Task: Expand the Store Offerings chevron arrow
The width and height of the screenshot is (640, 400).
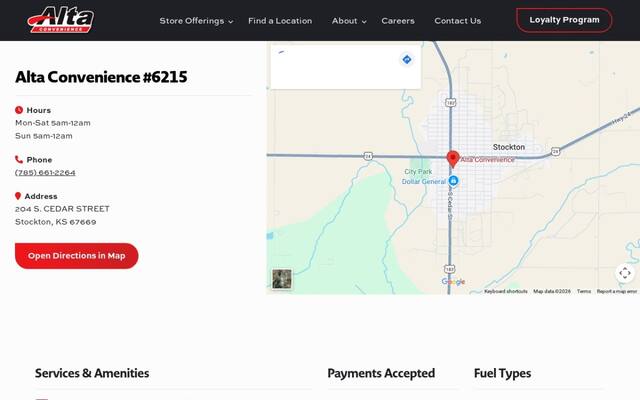Action: point(231,22)
